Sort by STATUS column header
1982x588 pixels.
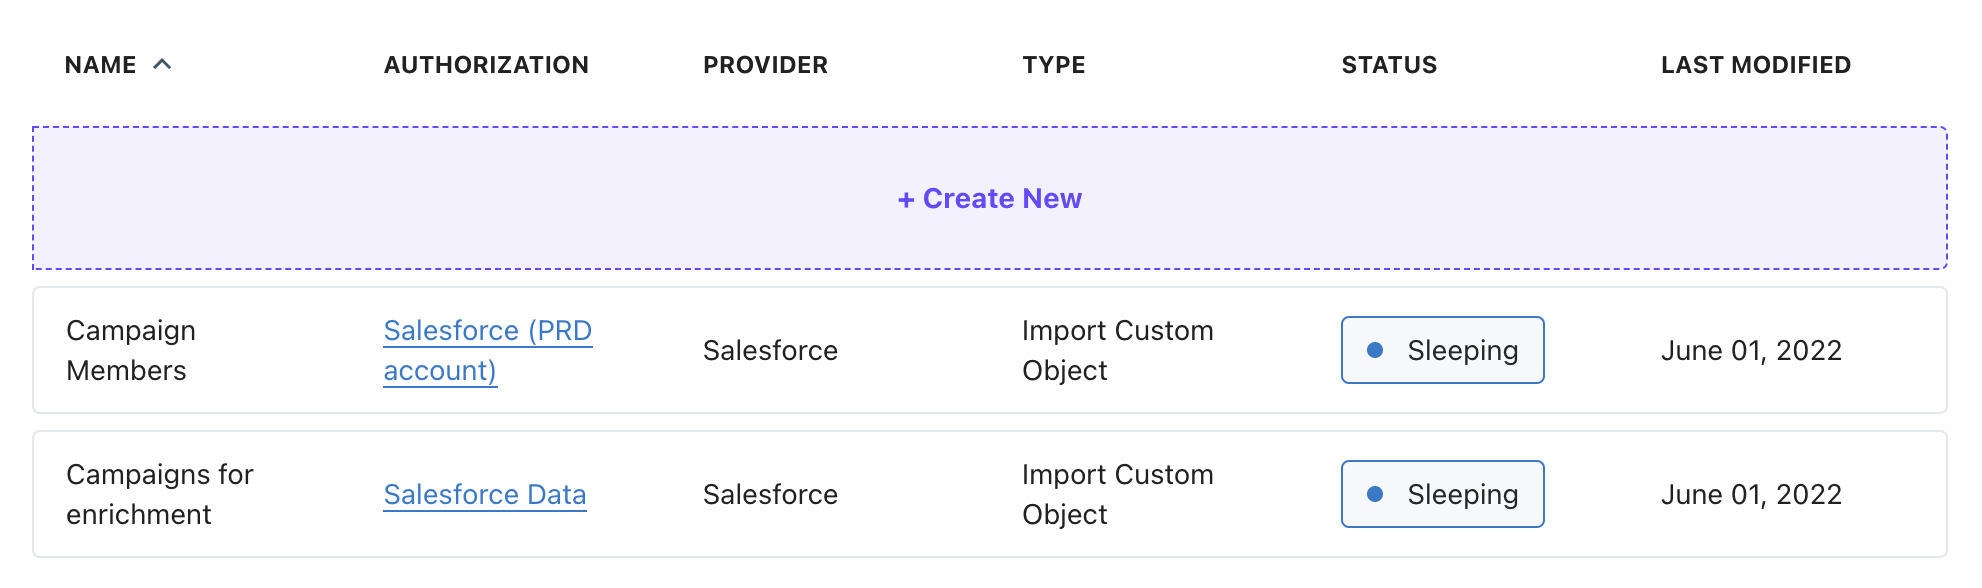(x=1389, y=65)
